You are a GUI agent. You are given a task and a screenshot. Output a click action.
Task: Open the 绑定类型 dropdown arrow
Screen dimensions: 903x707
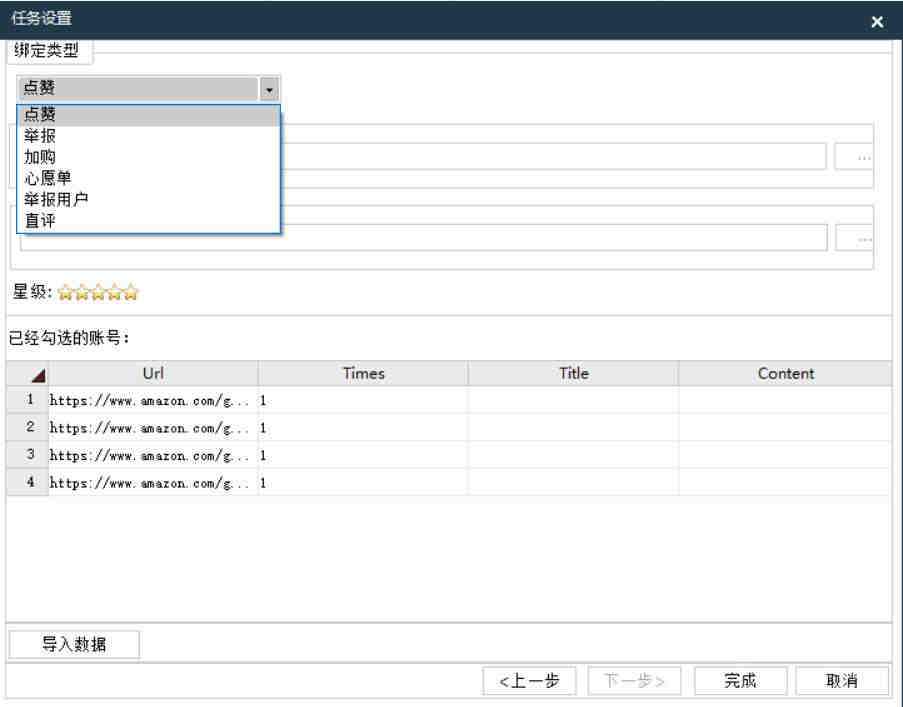(x=269, y=89)
